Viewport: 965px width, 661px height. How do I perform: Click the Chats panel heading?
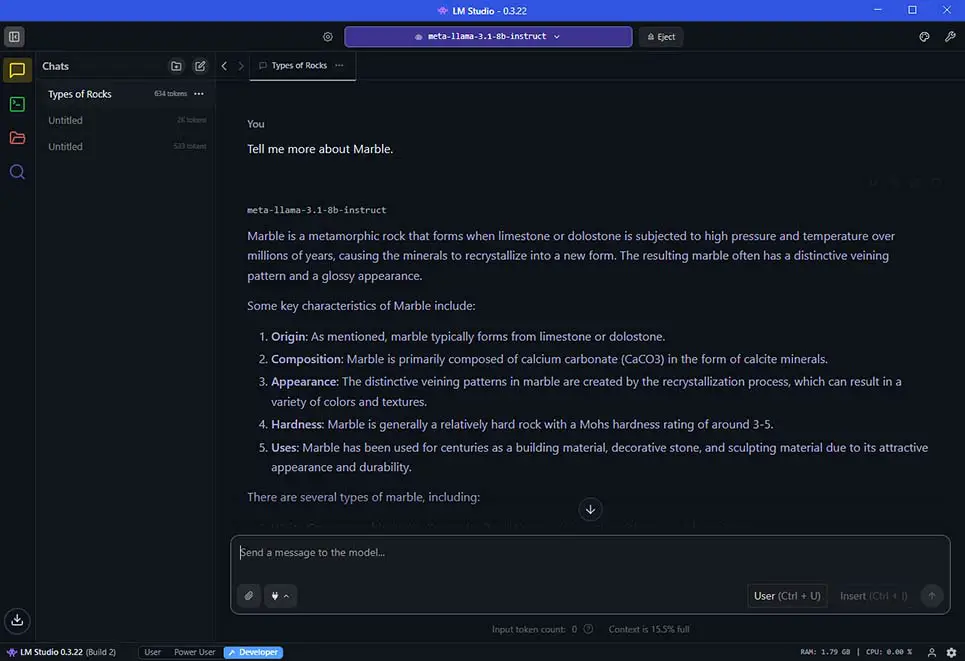click(x=55, y=66)
